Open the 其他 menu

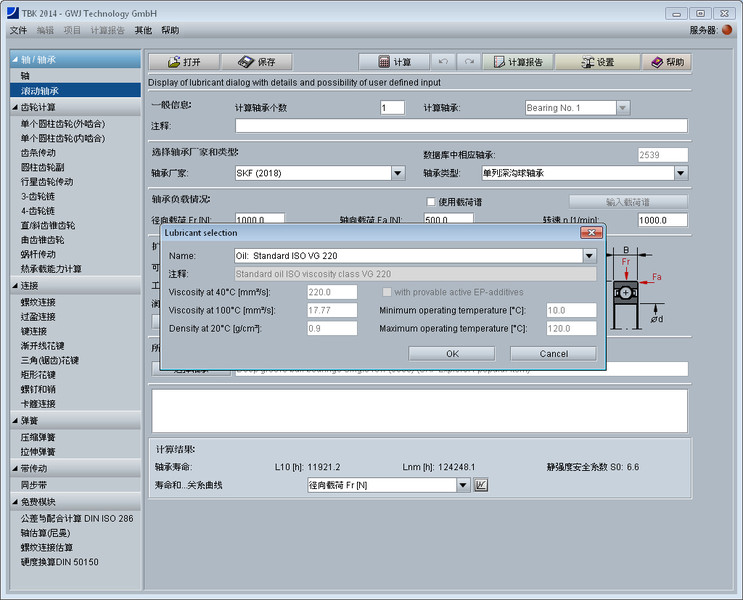pos(144,31)
